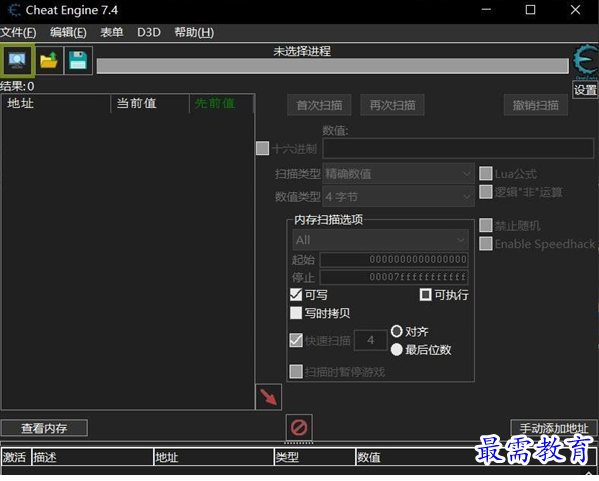Click the 先前值 column header
Image resolution: width=599 pixels, height=481 pixels.
click(x=221, y=104)
